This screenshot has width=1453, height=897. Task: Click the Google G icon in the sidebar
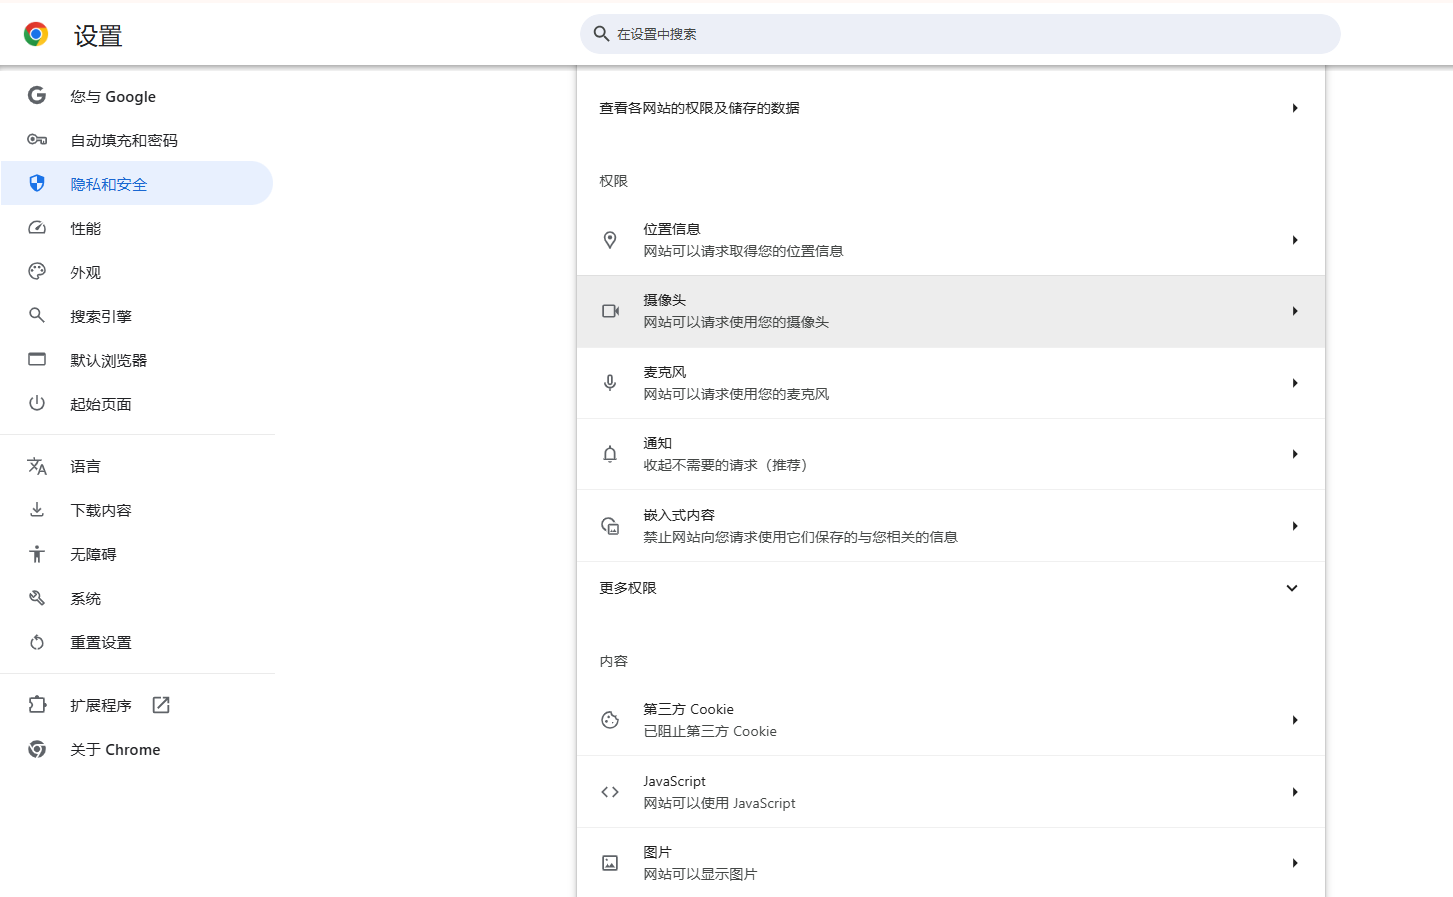coord(37,96)
